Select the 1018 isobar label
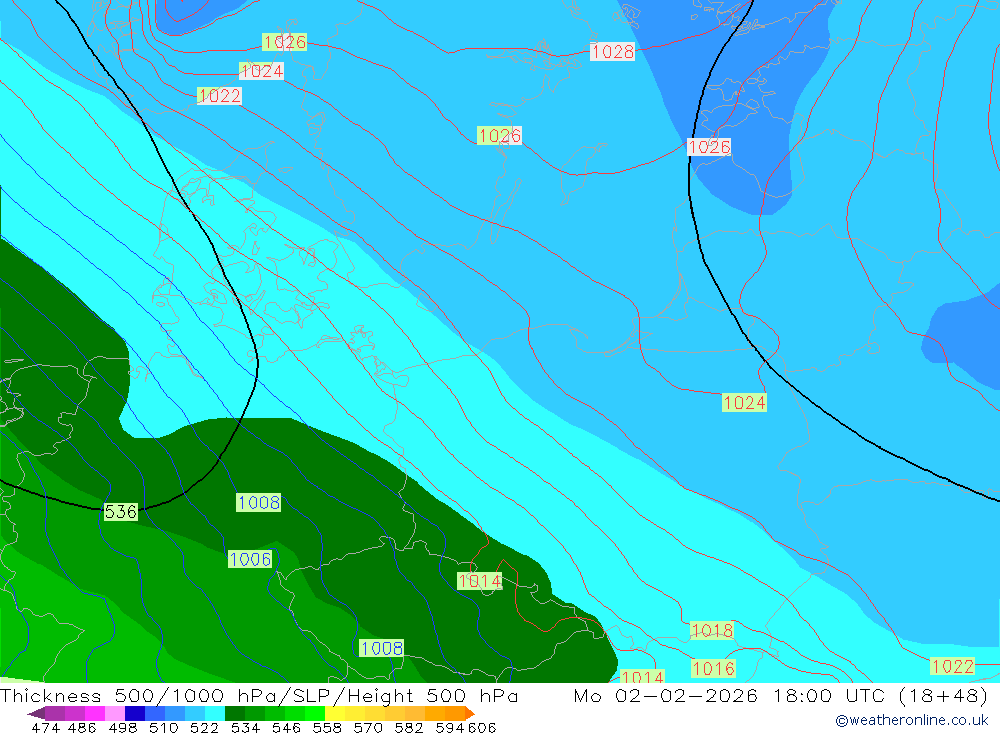This screenshot has width=1000, height=733. [712, 631]
